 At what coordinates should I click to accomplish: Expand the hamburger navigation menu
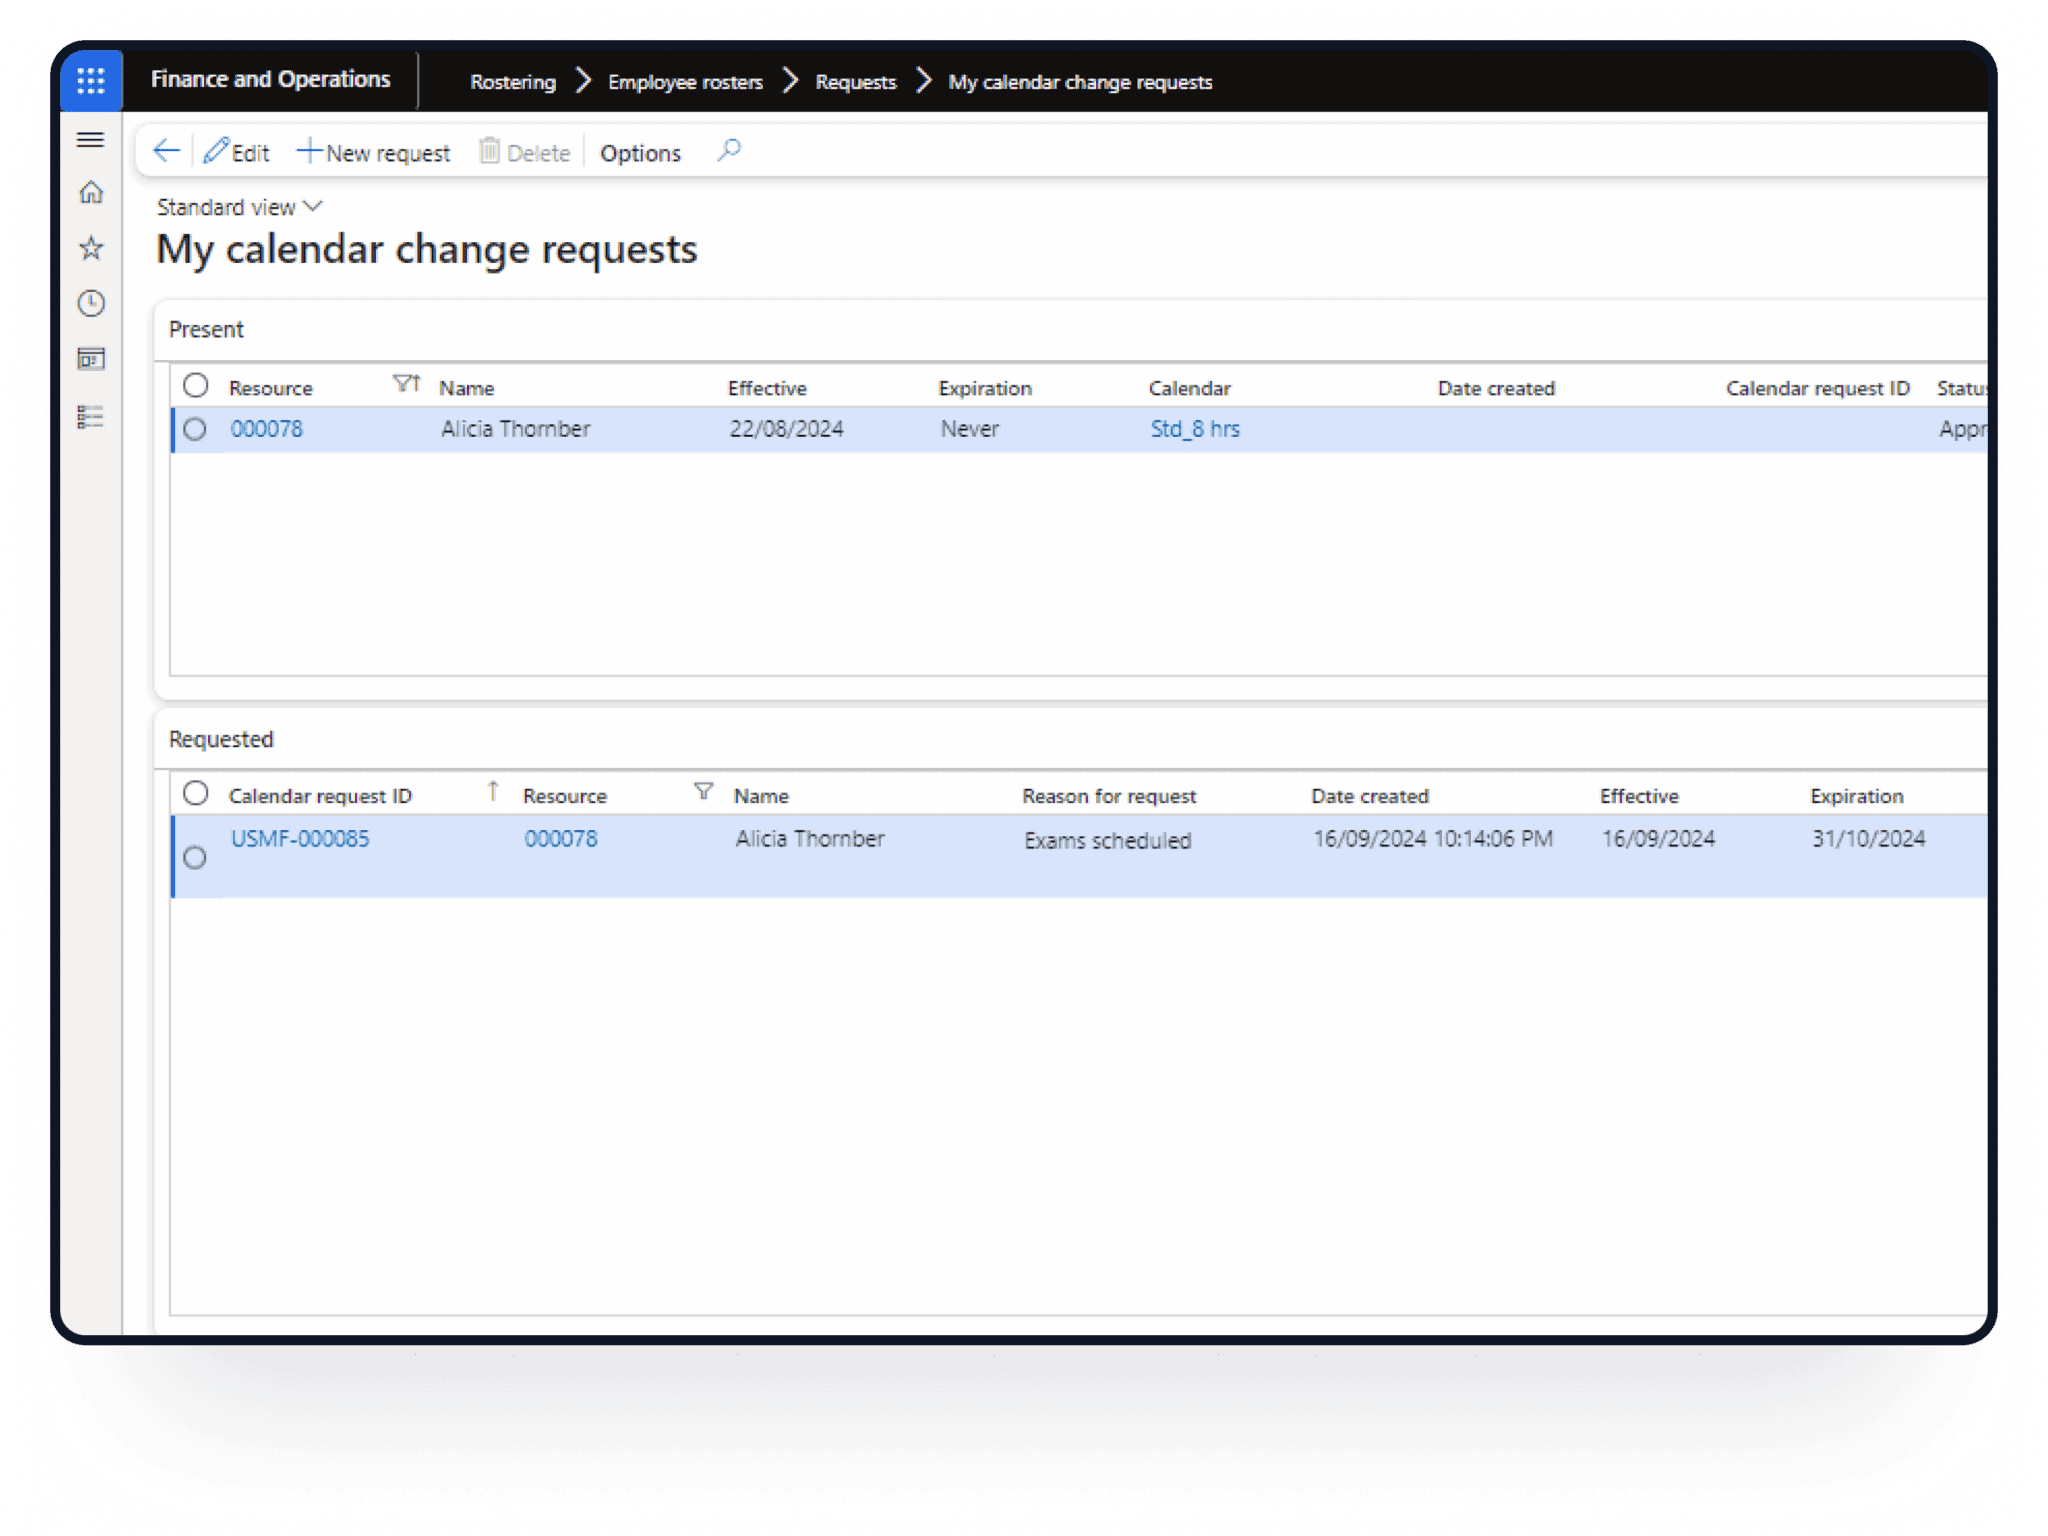pos(91,140)
